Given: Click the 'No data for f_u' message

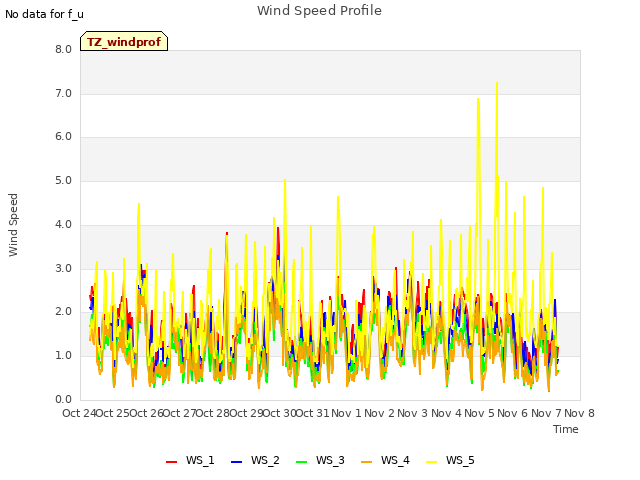Looking at the screenshot, I should 44,14.
